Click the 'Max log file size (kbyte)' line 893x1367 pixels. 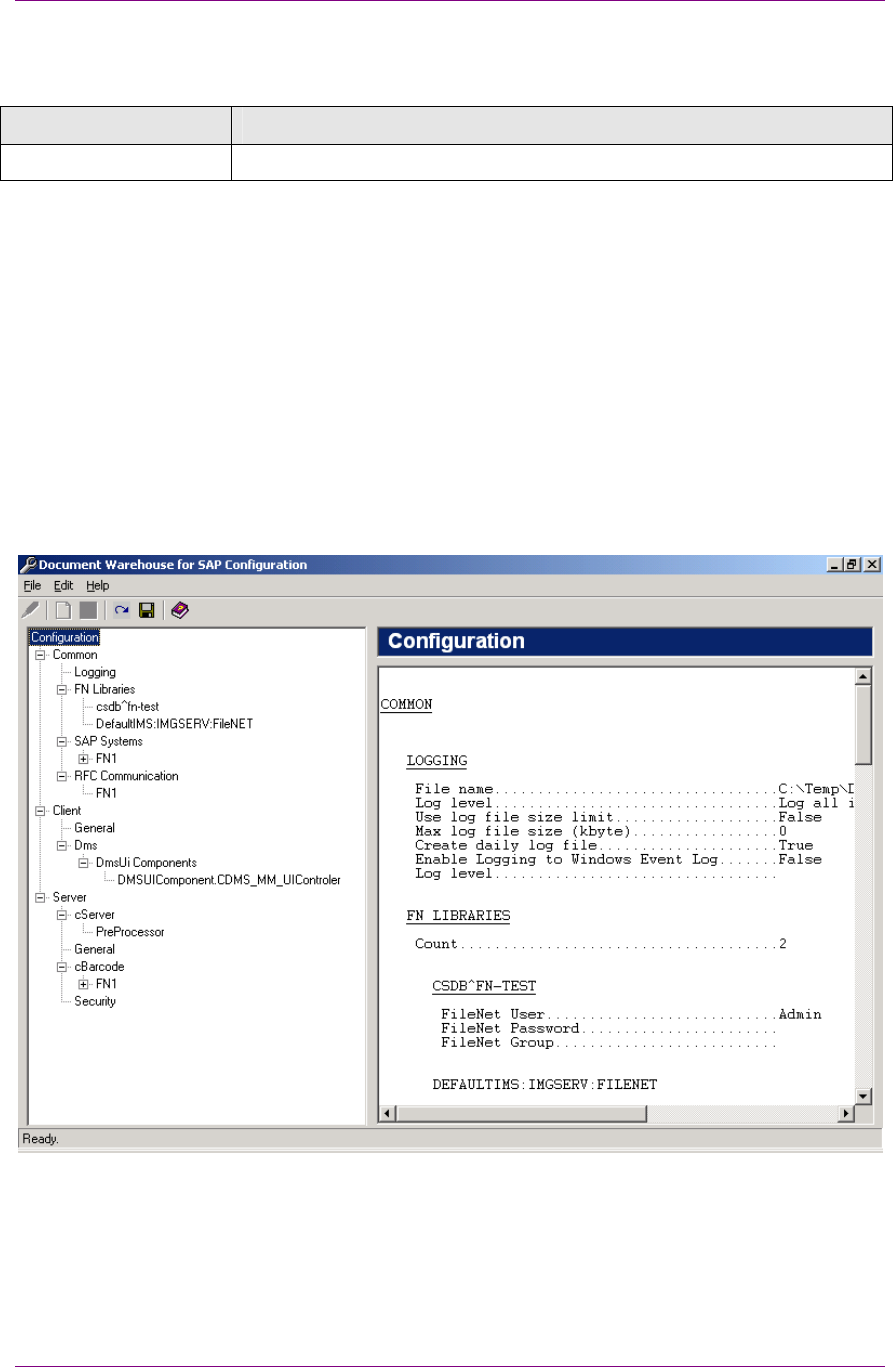[x=601, y=831]
